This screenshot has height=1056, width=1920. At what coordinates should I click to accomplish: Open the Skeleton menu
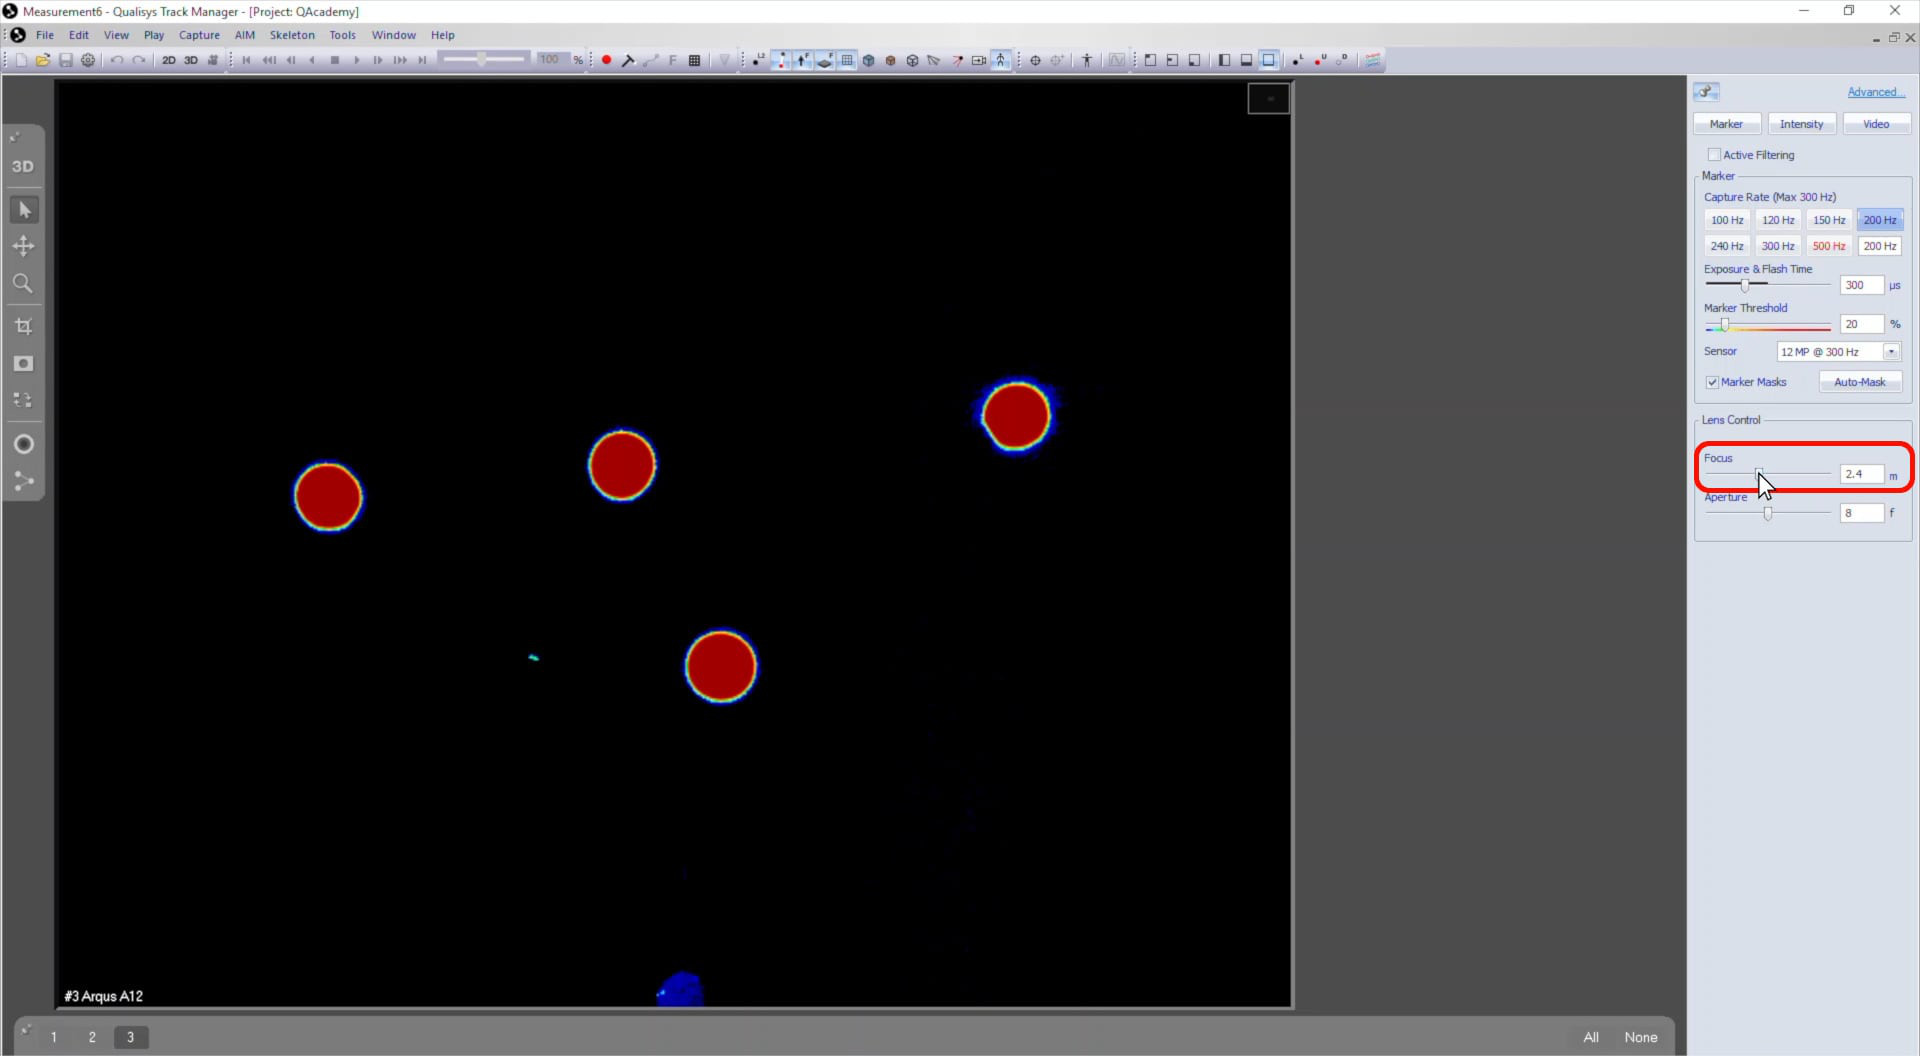point(292,35)
